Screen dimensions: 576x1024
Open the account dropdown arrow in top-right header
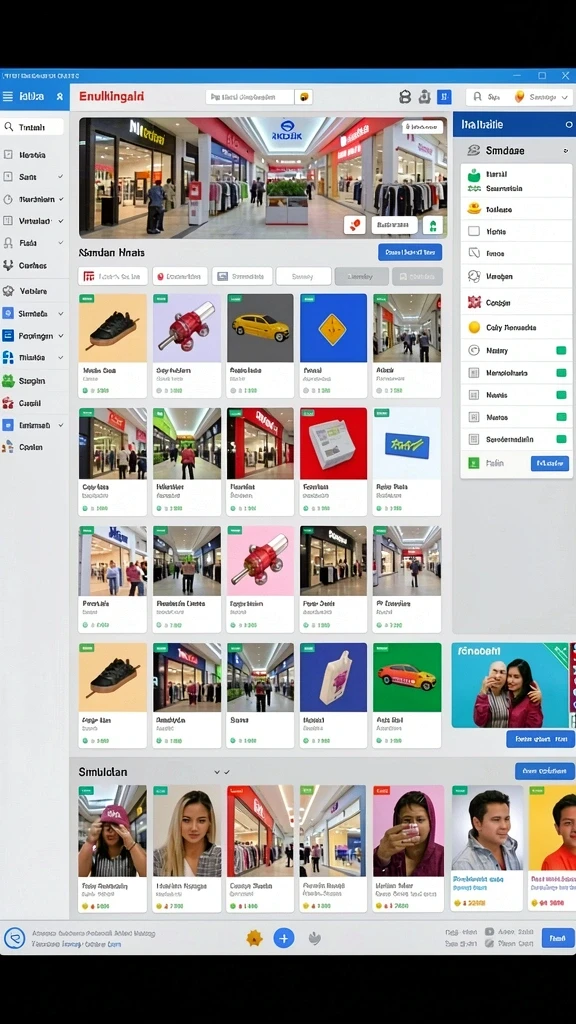(x=564, y=97)
